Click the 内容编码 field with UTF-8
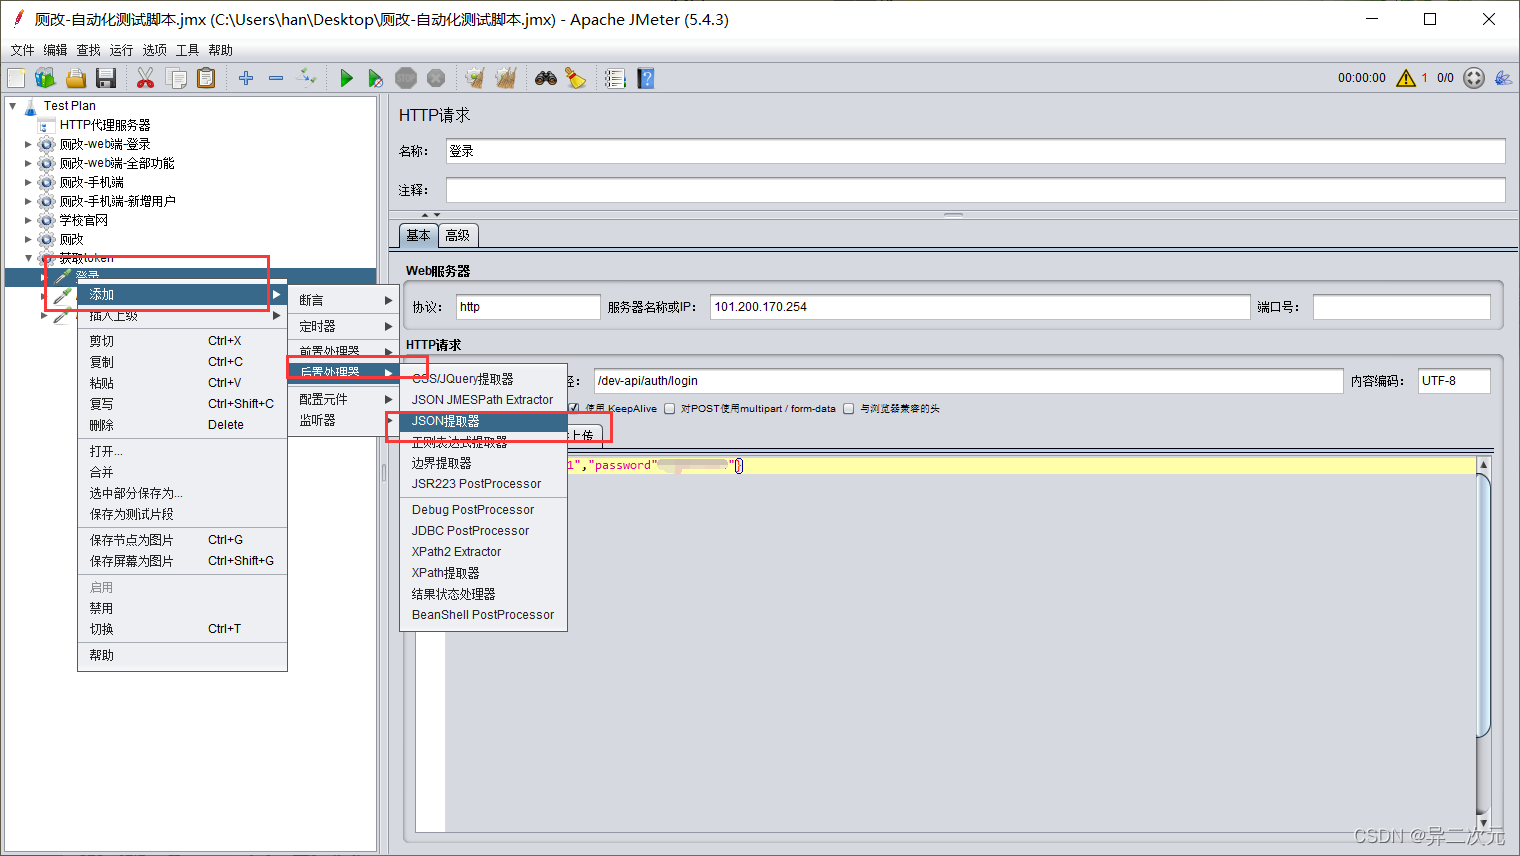 [1454, 381]
